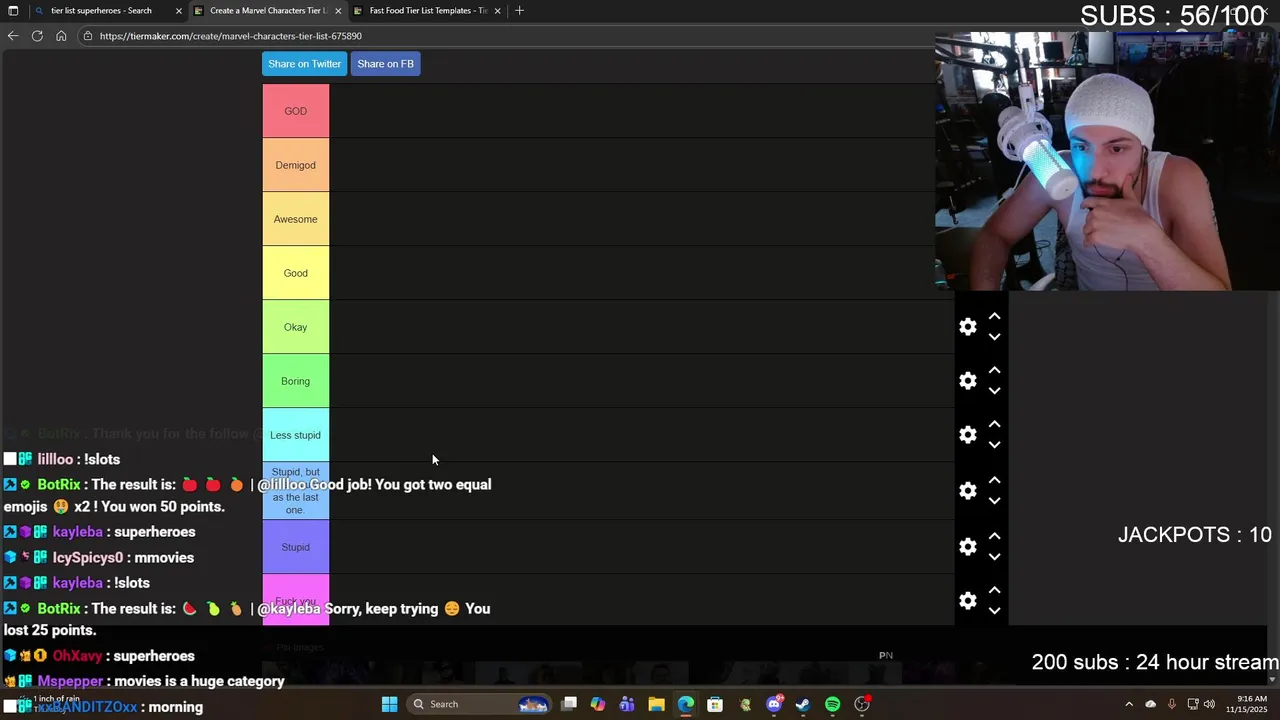Open the tab actions menu icon

point(13,11)
